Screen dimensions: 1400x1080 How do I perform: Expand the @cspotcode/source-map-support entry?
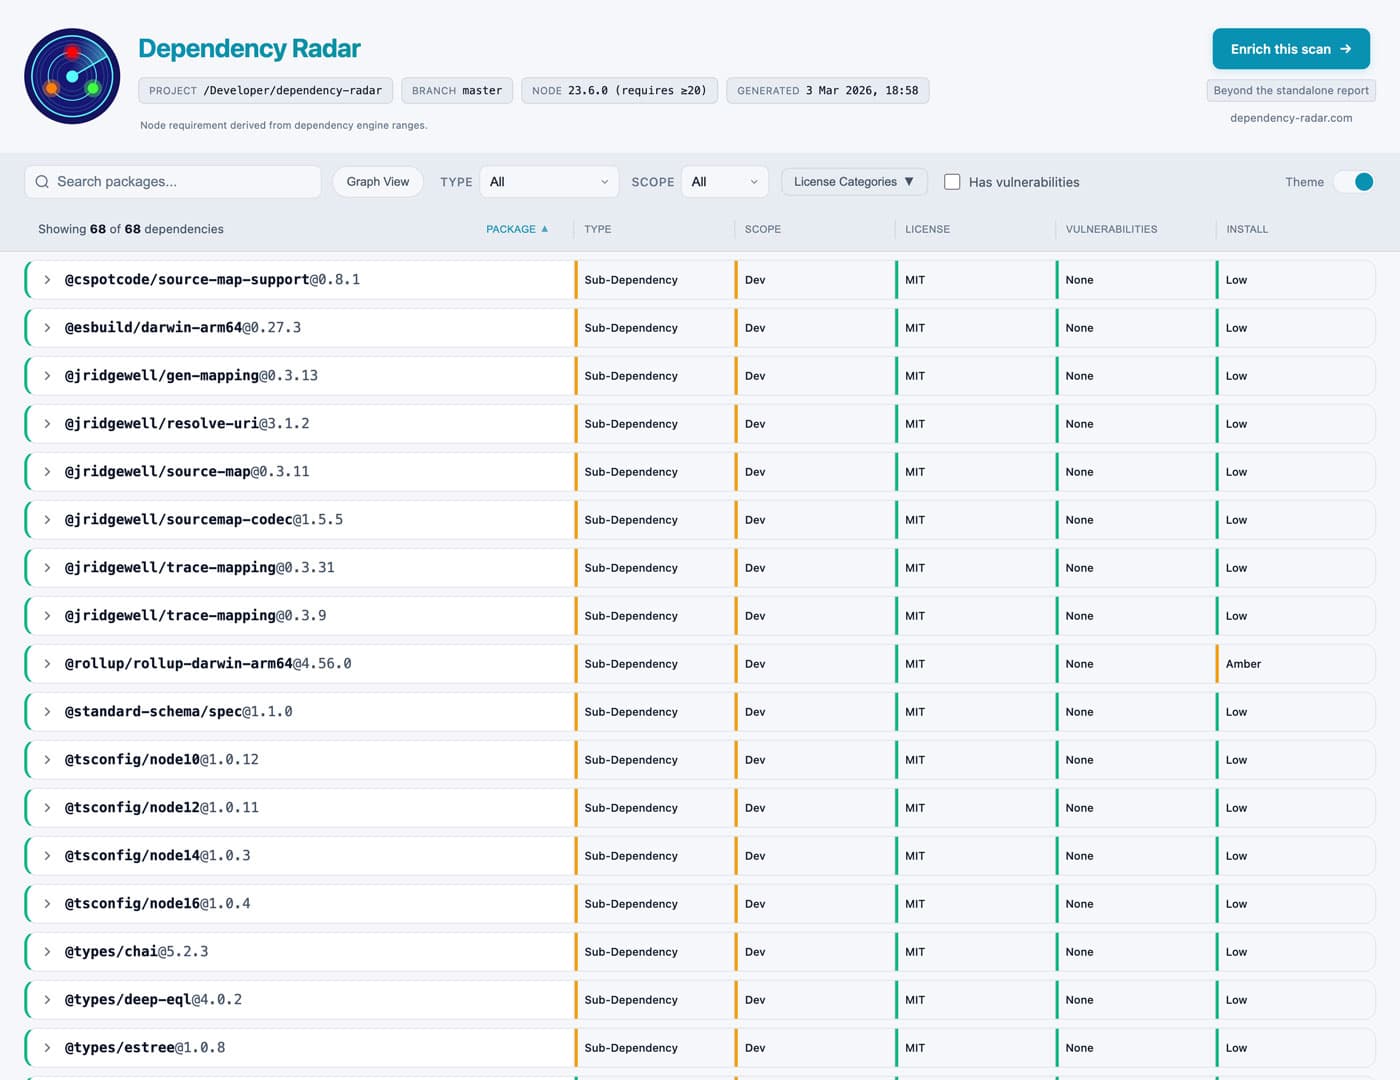[47, 279]
